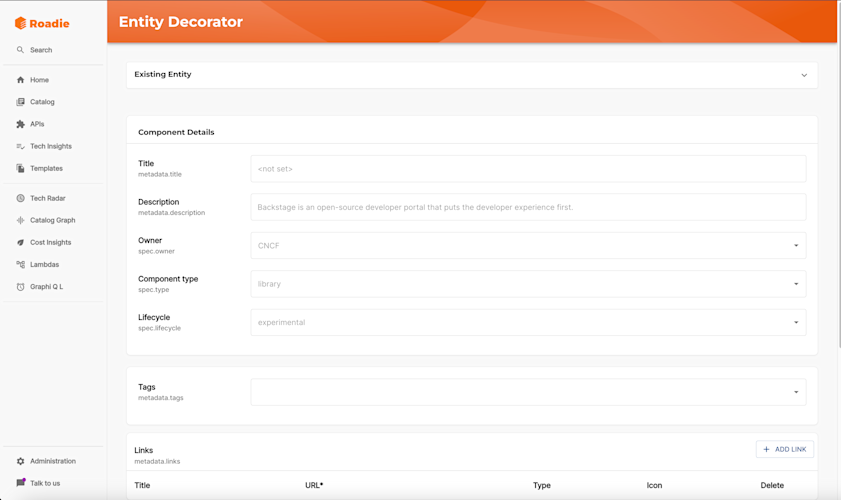Screen dimensions: 841x500
Task: Select the Component type field showing library
Action: (528, 284)
